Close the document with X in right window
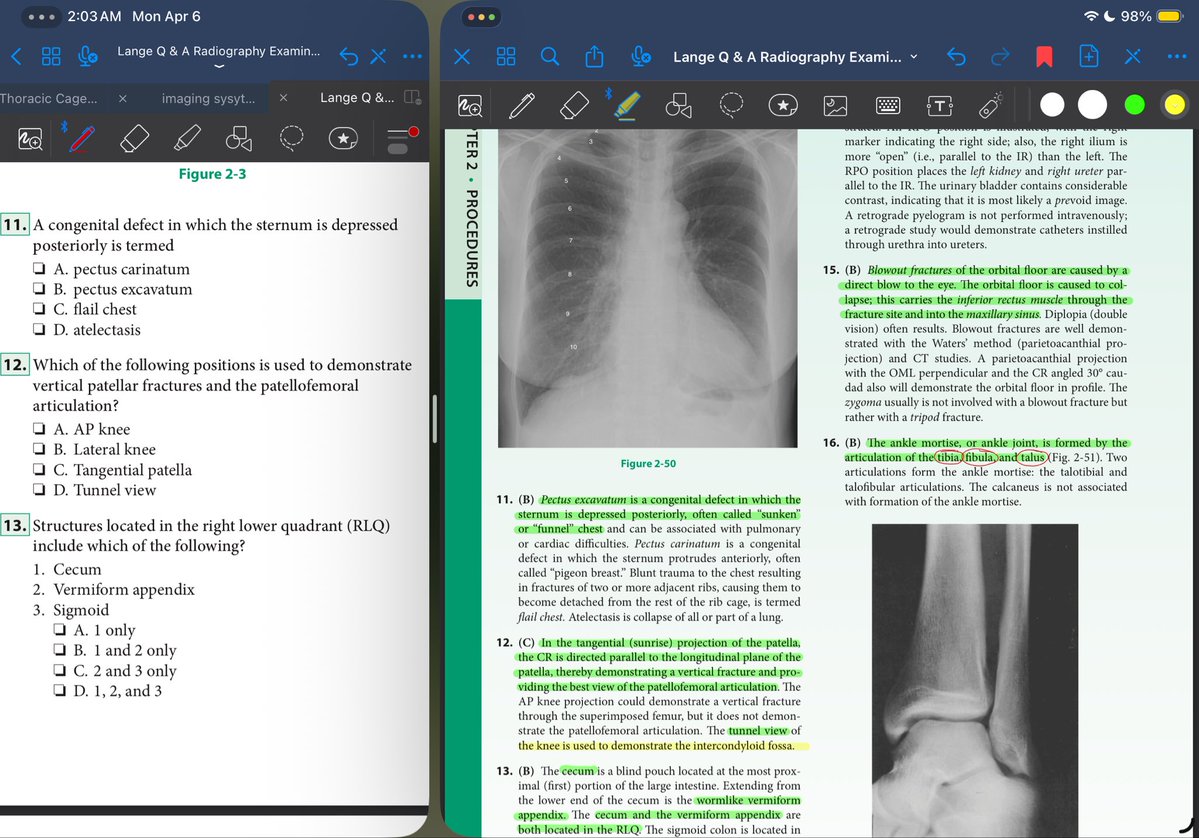1199x838 pixels. tap(462, 57)
